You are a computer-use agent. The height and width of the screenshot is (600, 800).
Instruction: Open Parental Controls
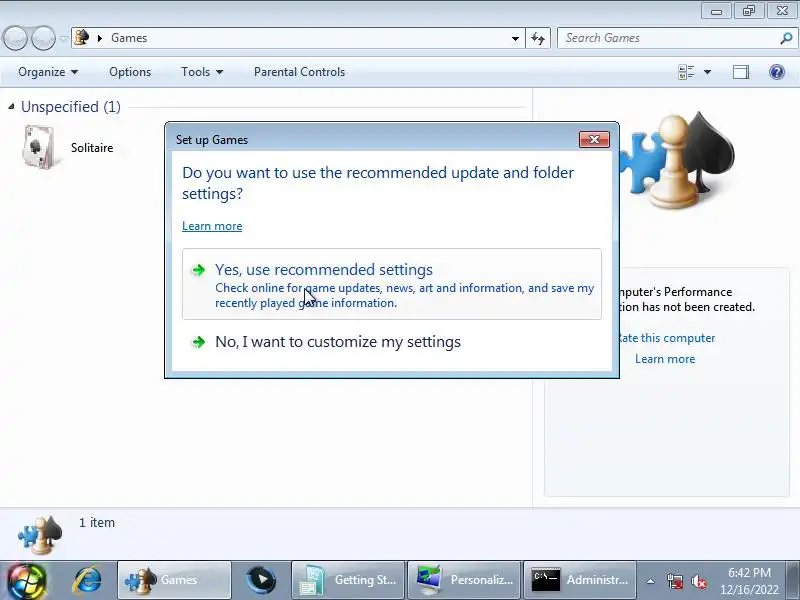click(x=299, y=72)
